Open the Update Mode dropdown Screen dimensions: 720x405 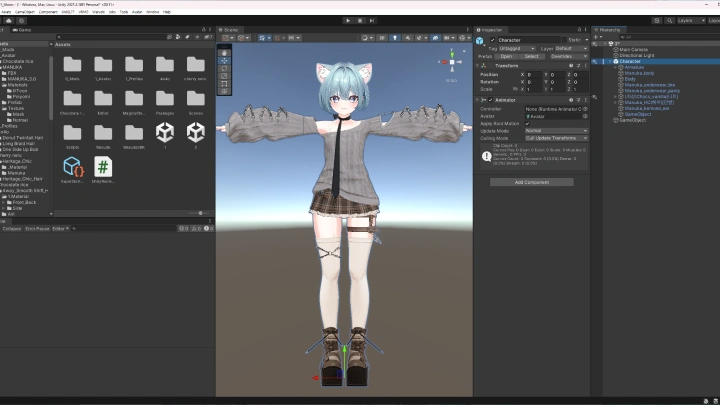pyautogui.click(x=557, y=131)
